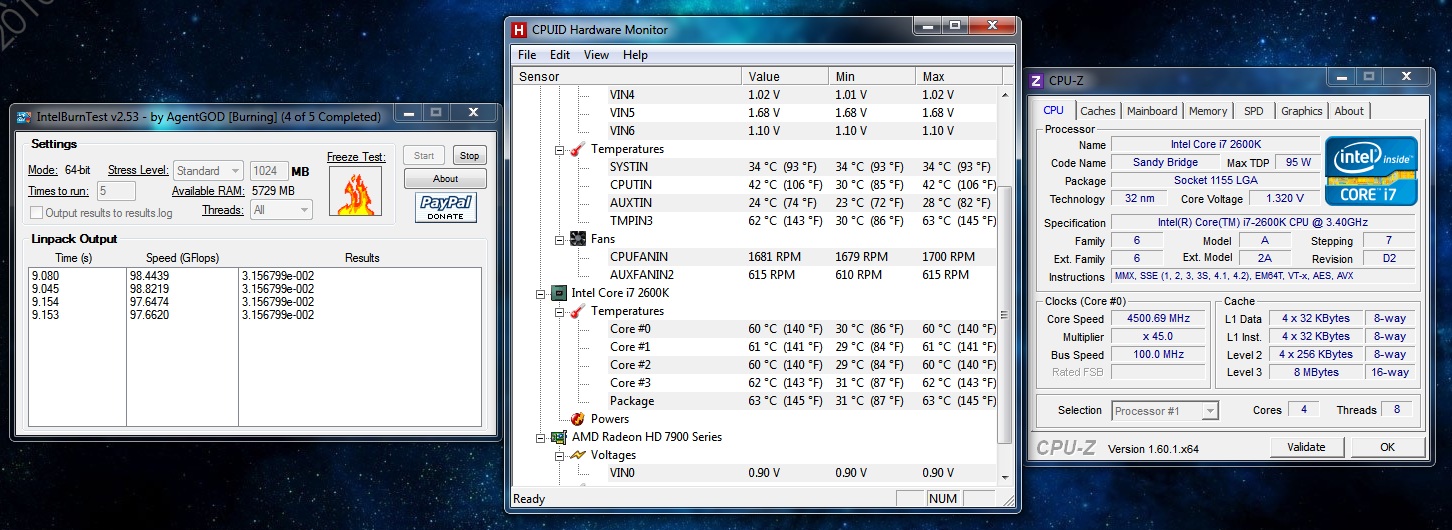Open the Help menu in HWMonitor

point(635,55)
